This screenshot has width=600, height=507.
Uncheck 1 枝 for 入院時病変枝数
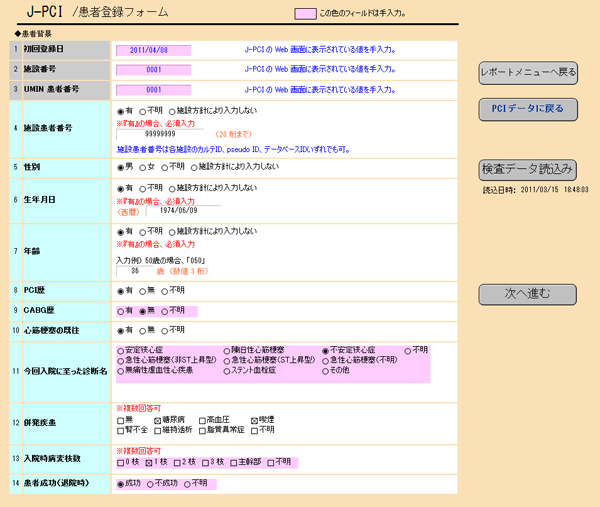pos(149,463)
